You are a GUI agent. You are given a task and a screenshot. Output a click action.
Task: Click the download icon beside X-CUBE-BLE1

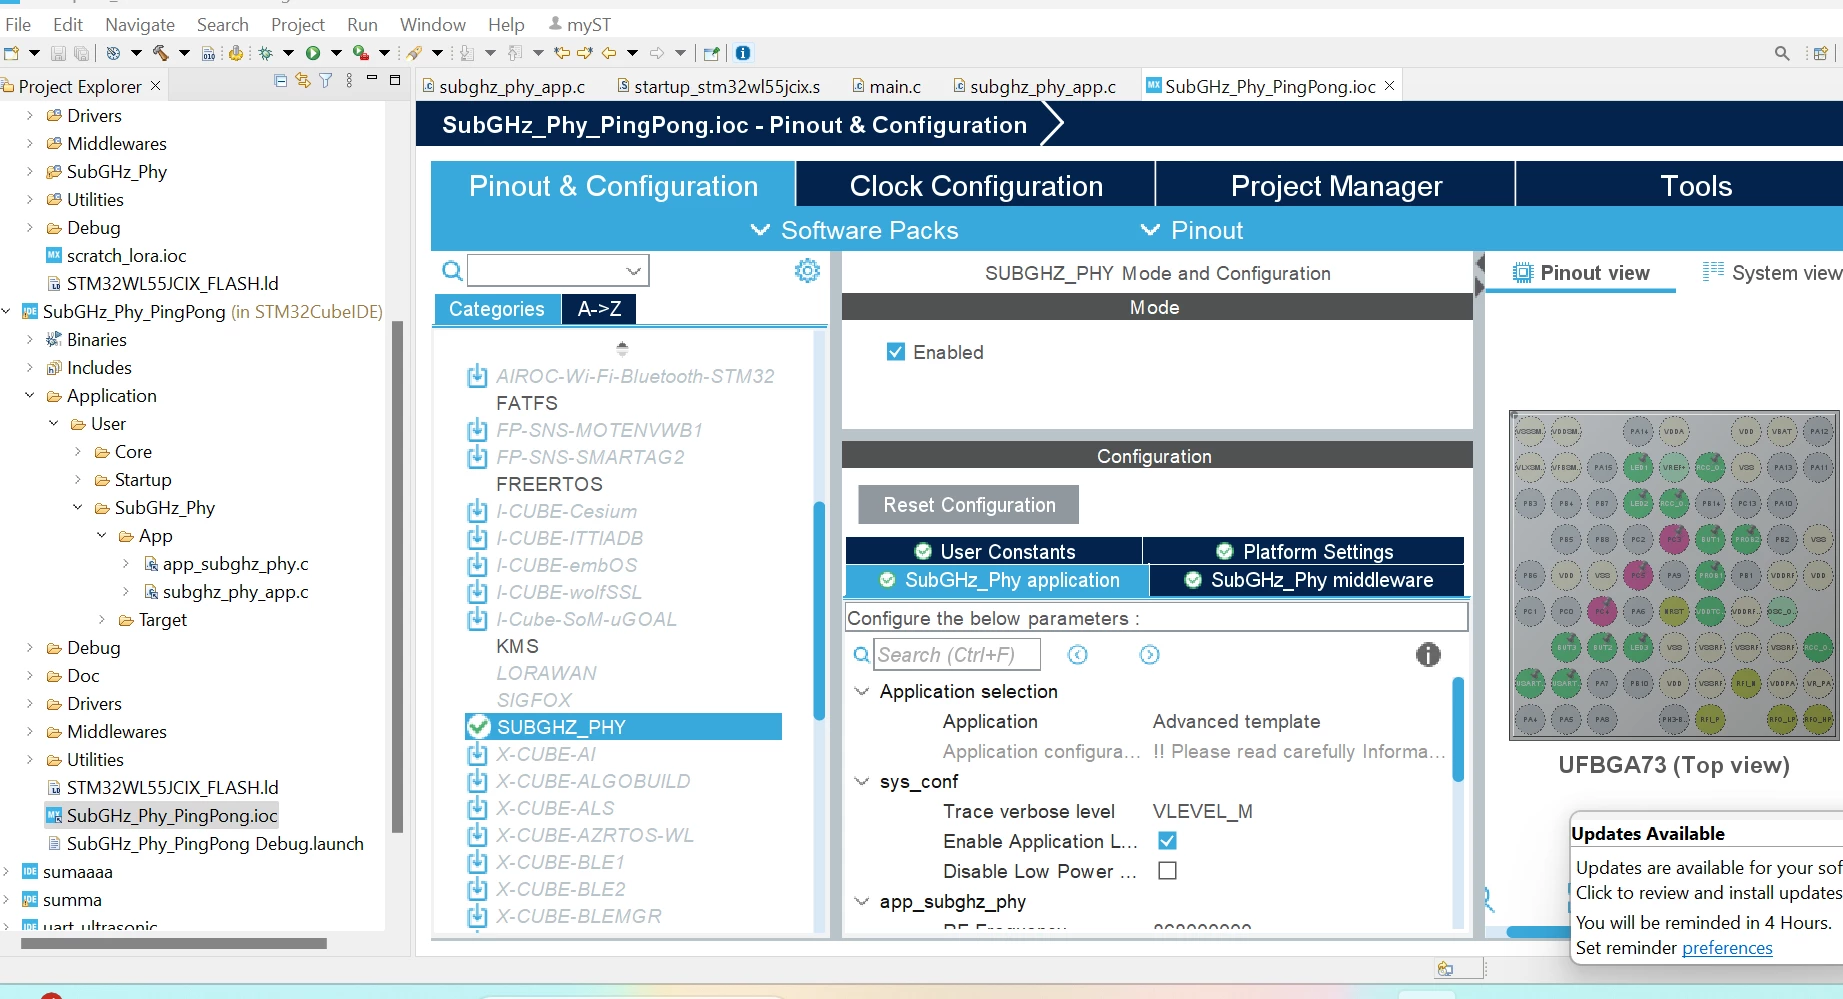point(478,862)
